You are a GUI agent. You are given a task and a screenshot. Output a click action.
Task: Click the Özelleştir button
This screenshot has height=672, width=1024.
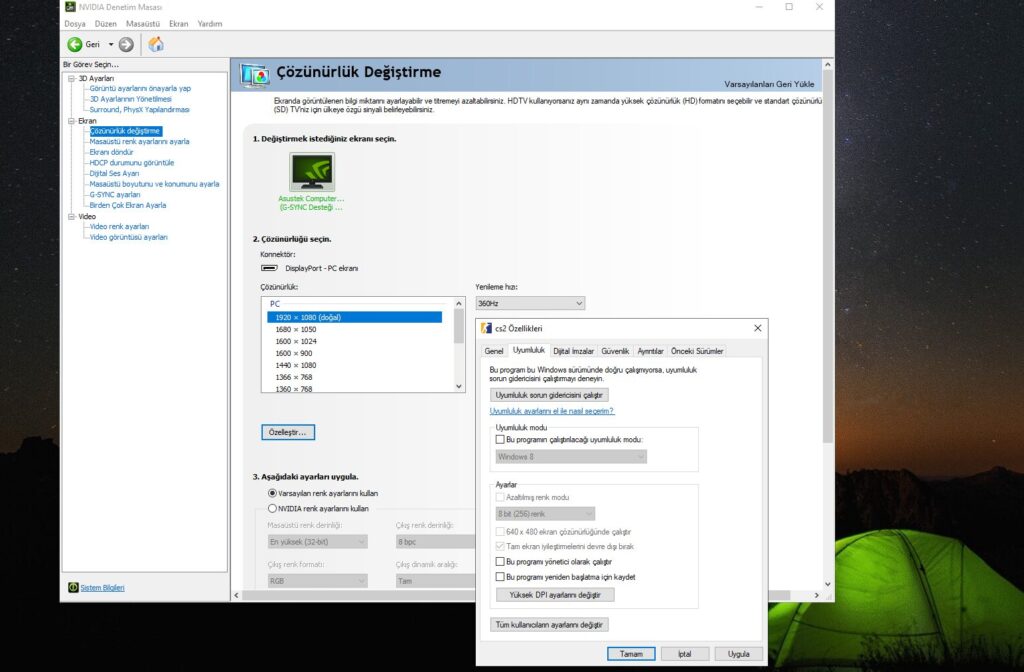coord(288,432)
